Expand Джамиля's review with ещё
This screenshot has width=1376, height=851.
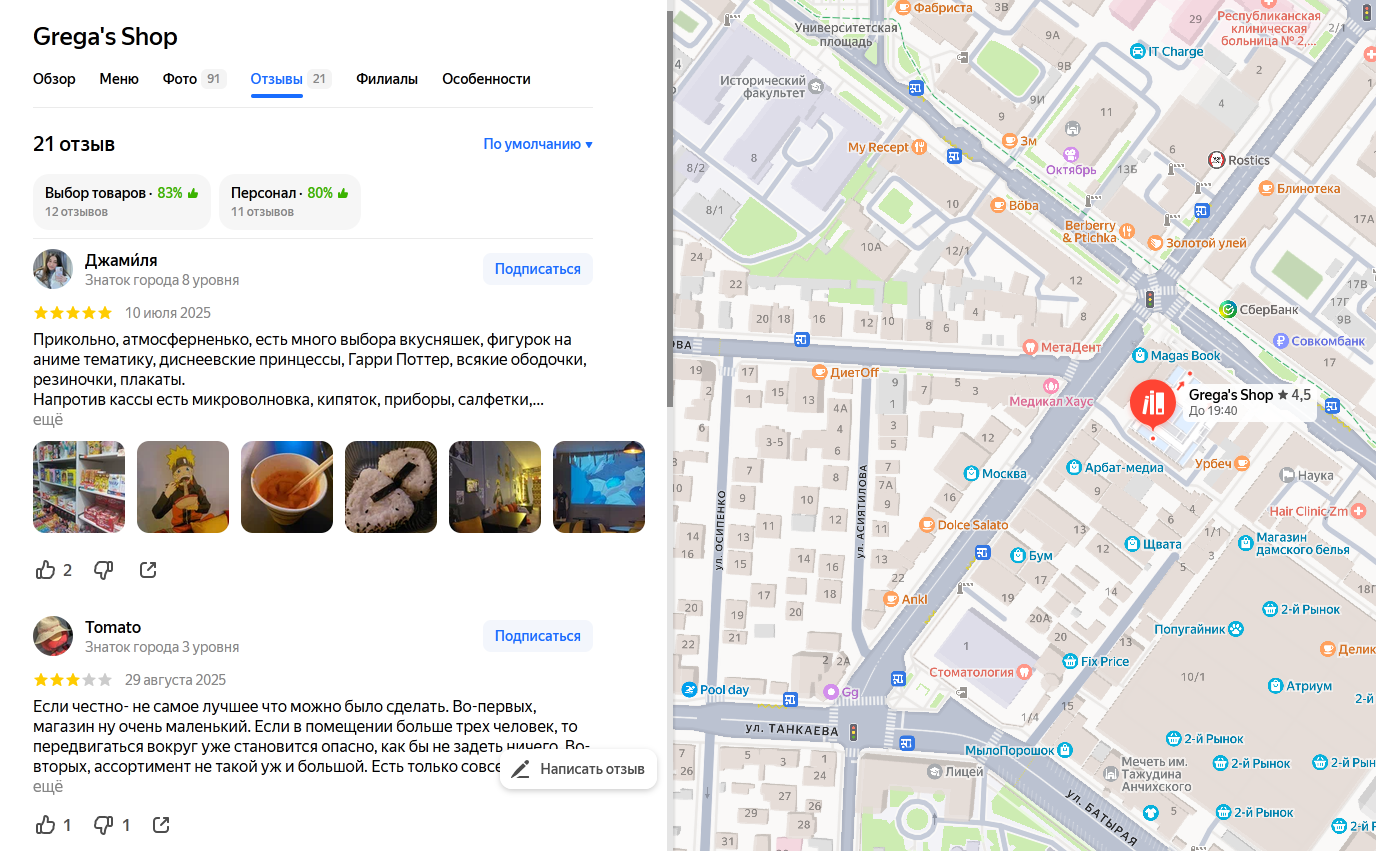(x=48, y=420)
